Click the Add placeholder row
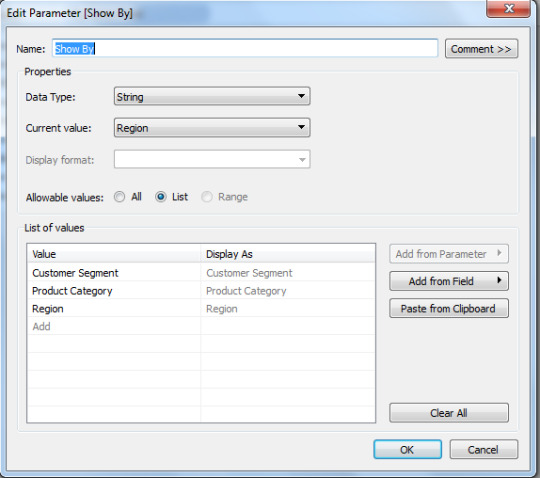540x478 pixels. tap(114, 326)
